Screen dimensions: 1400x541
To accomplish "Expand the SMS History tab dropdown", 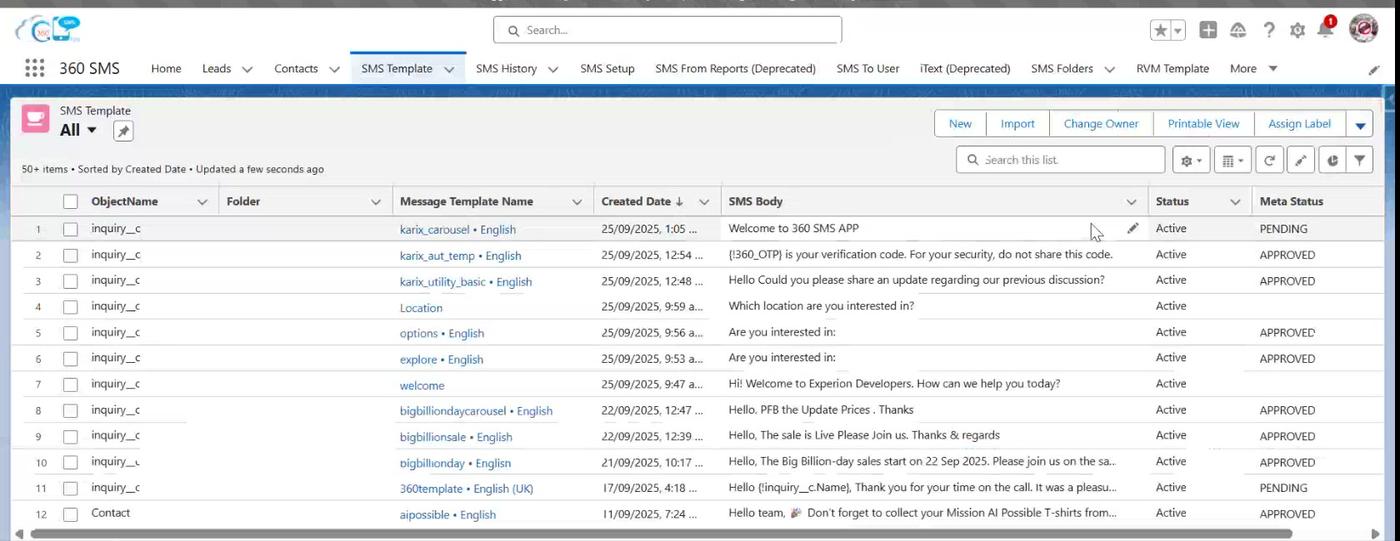I will coord(553,69).
